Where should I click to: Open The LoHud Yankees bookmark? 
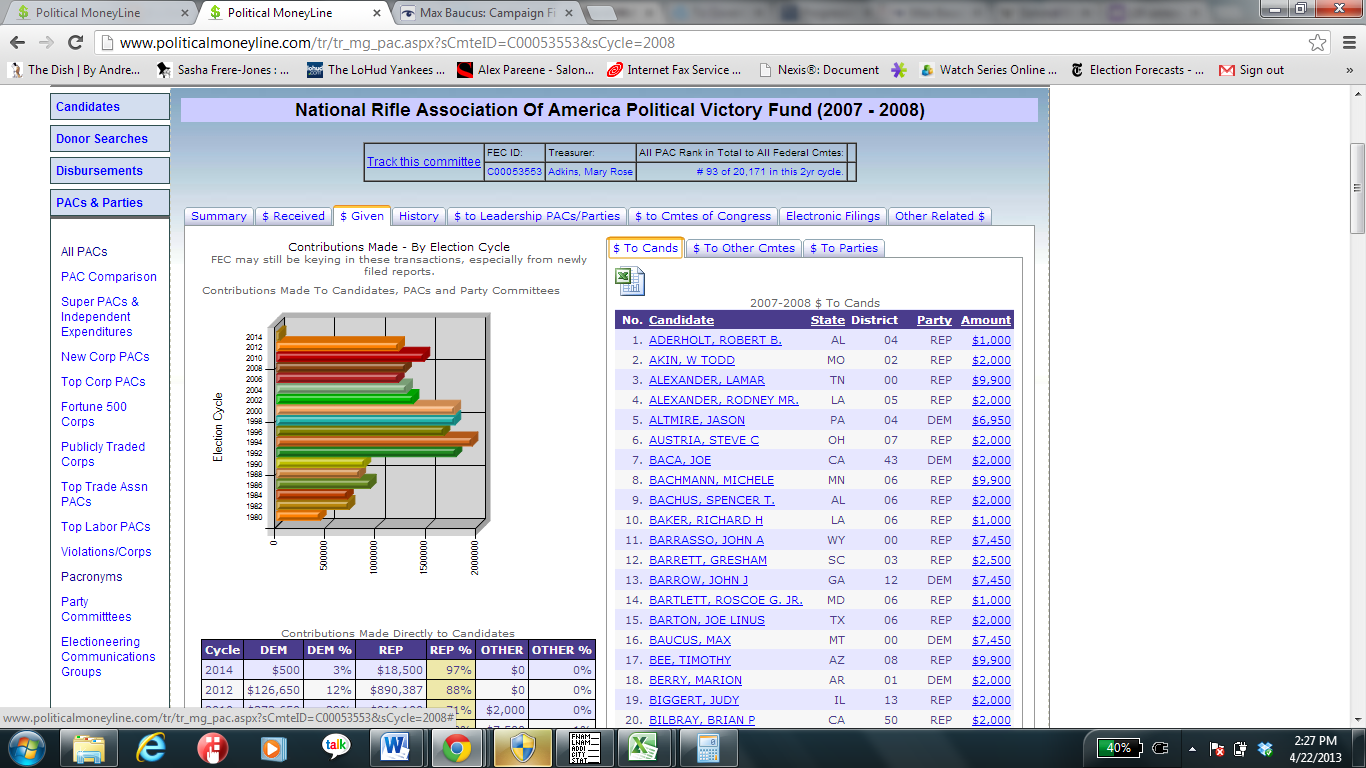376,70
